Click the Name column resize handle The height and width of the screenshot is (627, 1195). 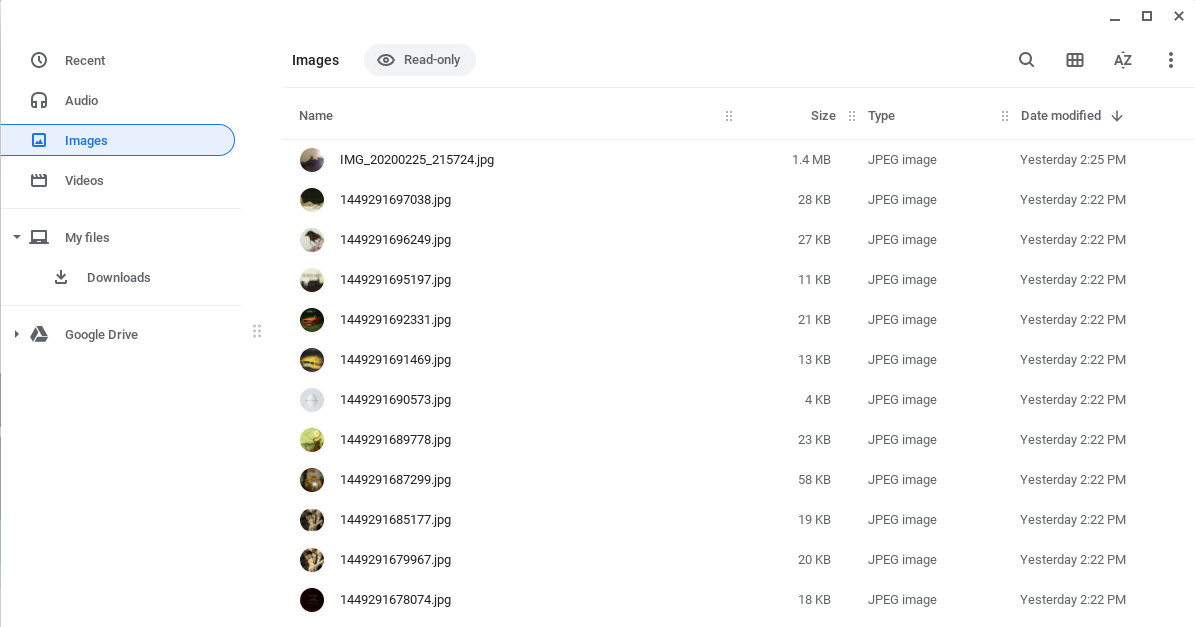(729, 116)
